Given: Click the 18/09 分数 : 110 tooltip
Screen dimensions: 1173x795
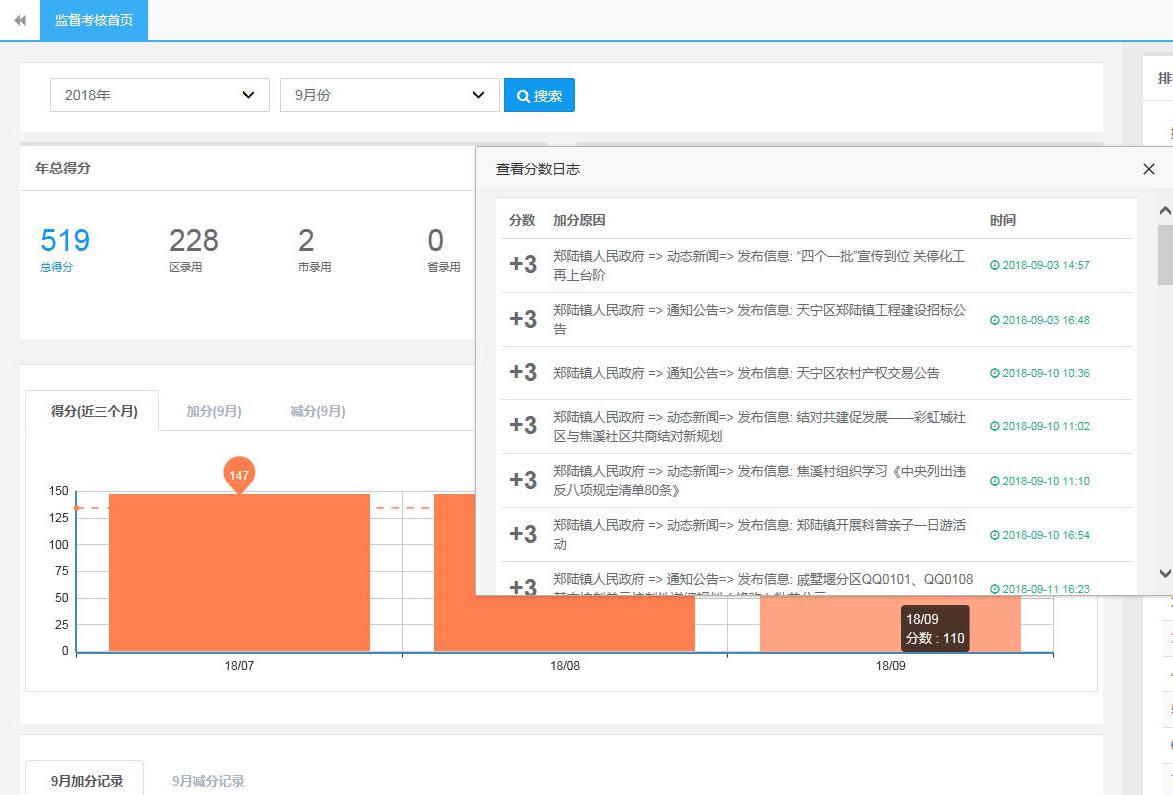Looking at the screenshot, I should (x=935, y=629).
